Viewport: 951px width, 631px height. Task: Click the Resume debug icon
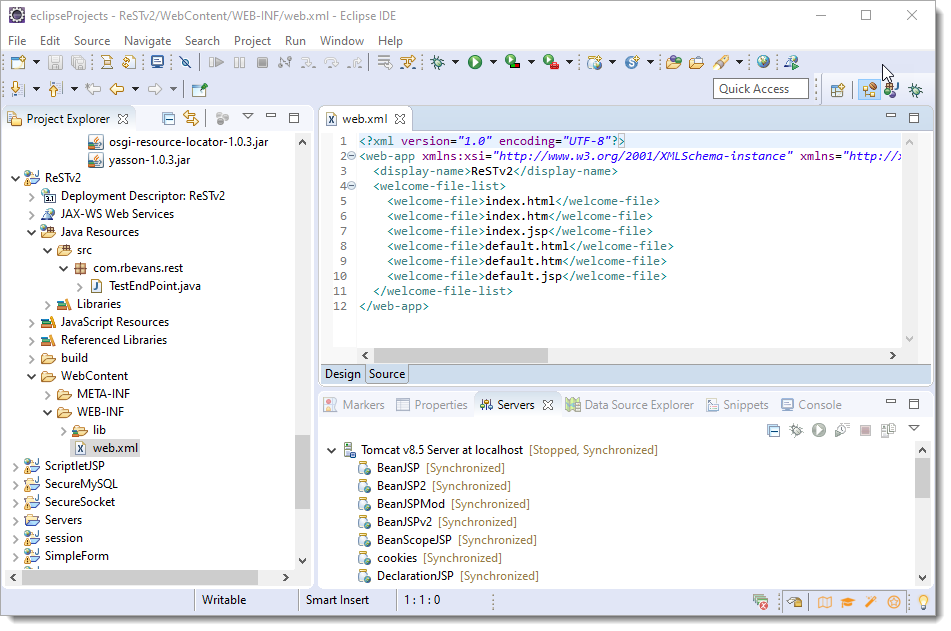pos(216,62)
